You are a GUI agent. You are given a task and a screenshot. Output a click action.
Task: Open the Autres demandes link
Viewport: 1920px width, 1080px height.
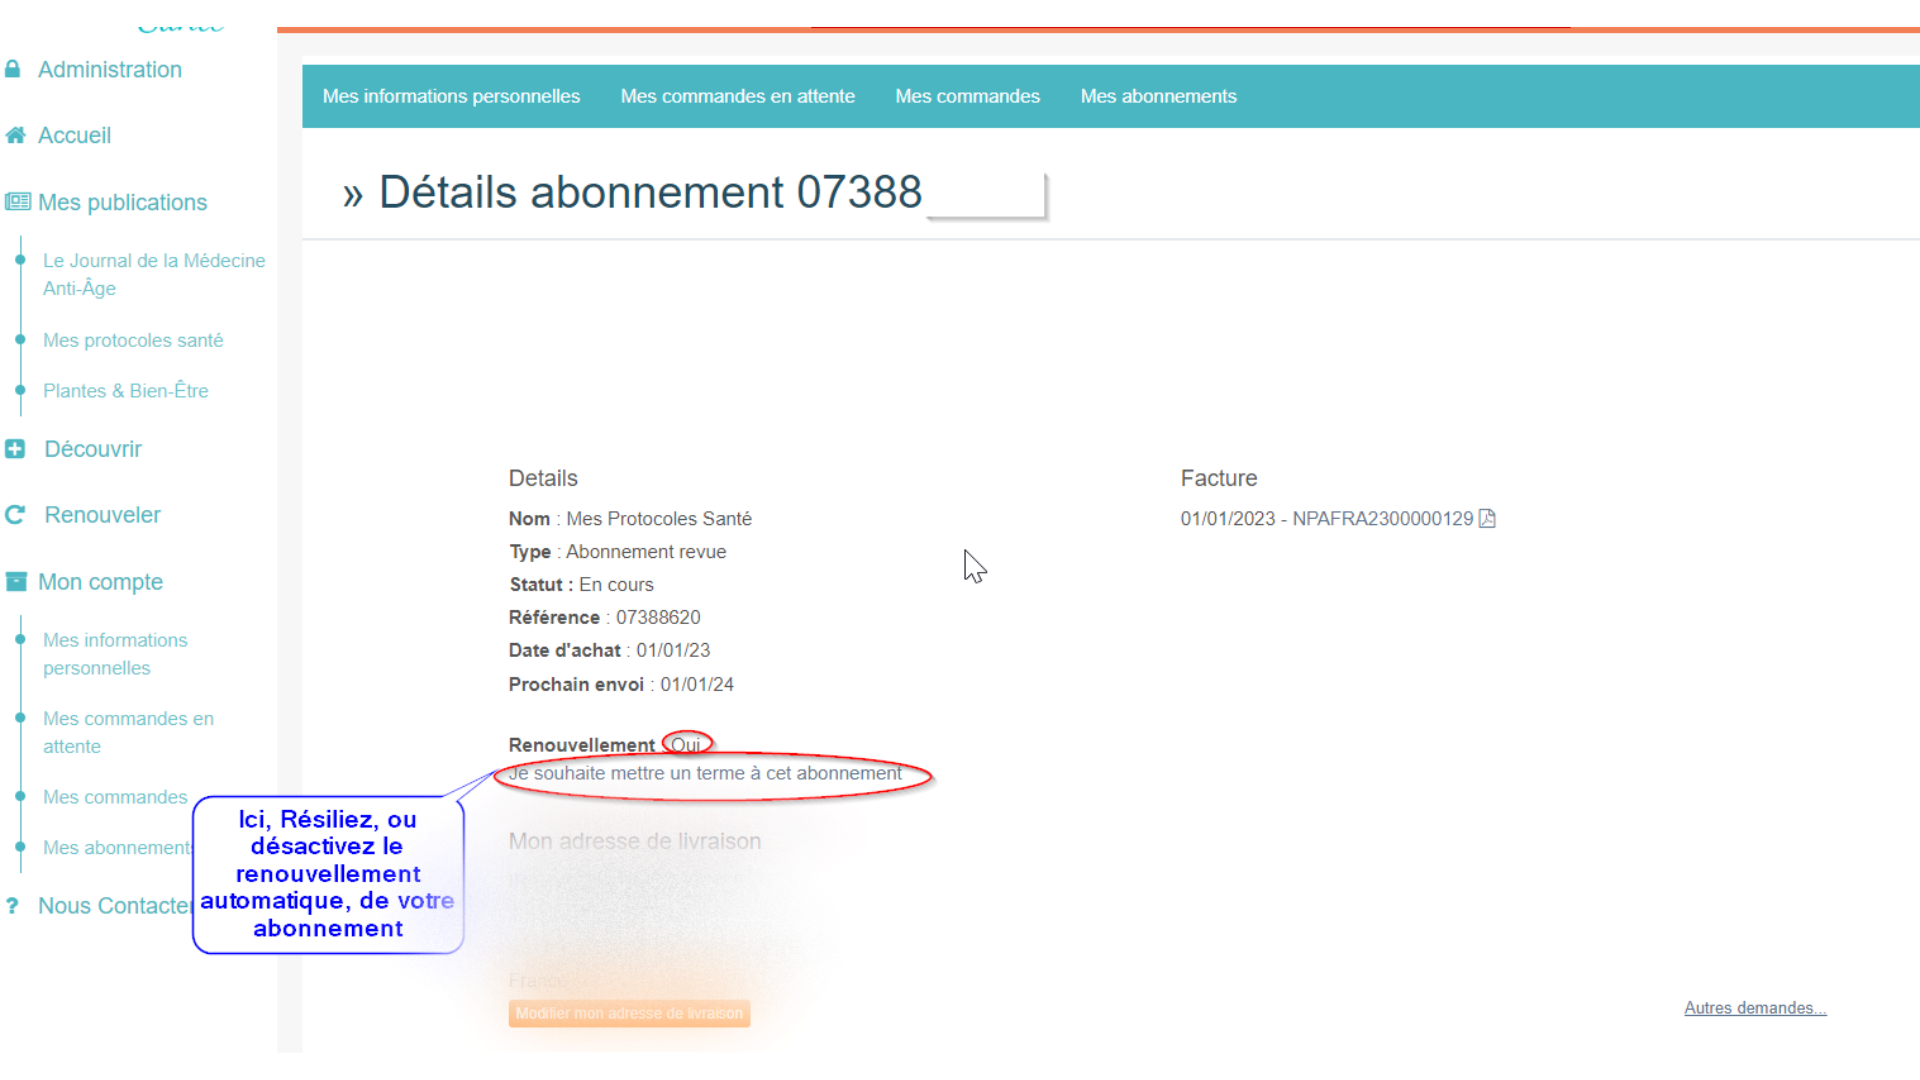[x=1754, y=1008]
